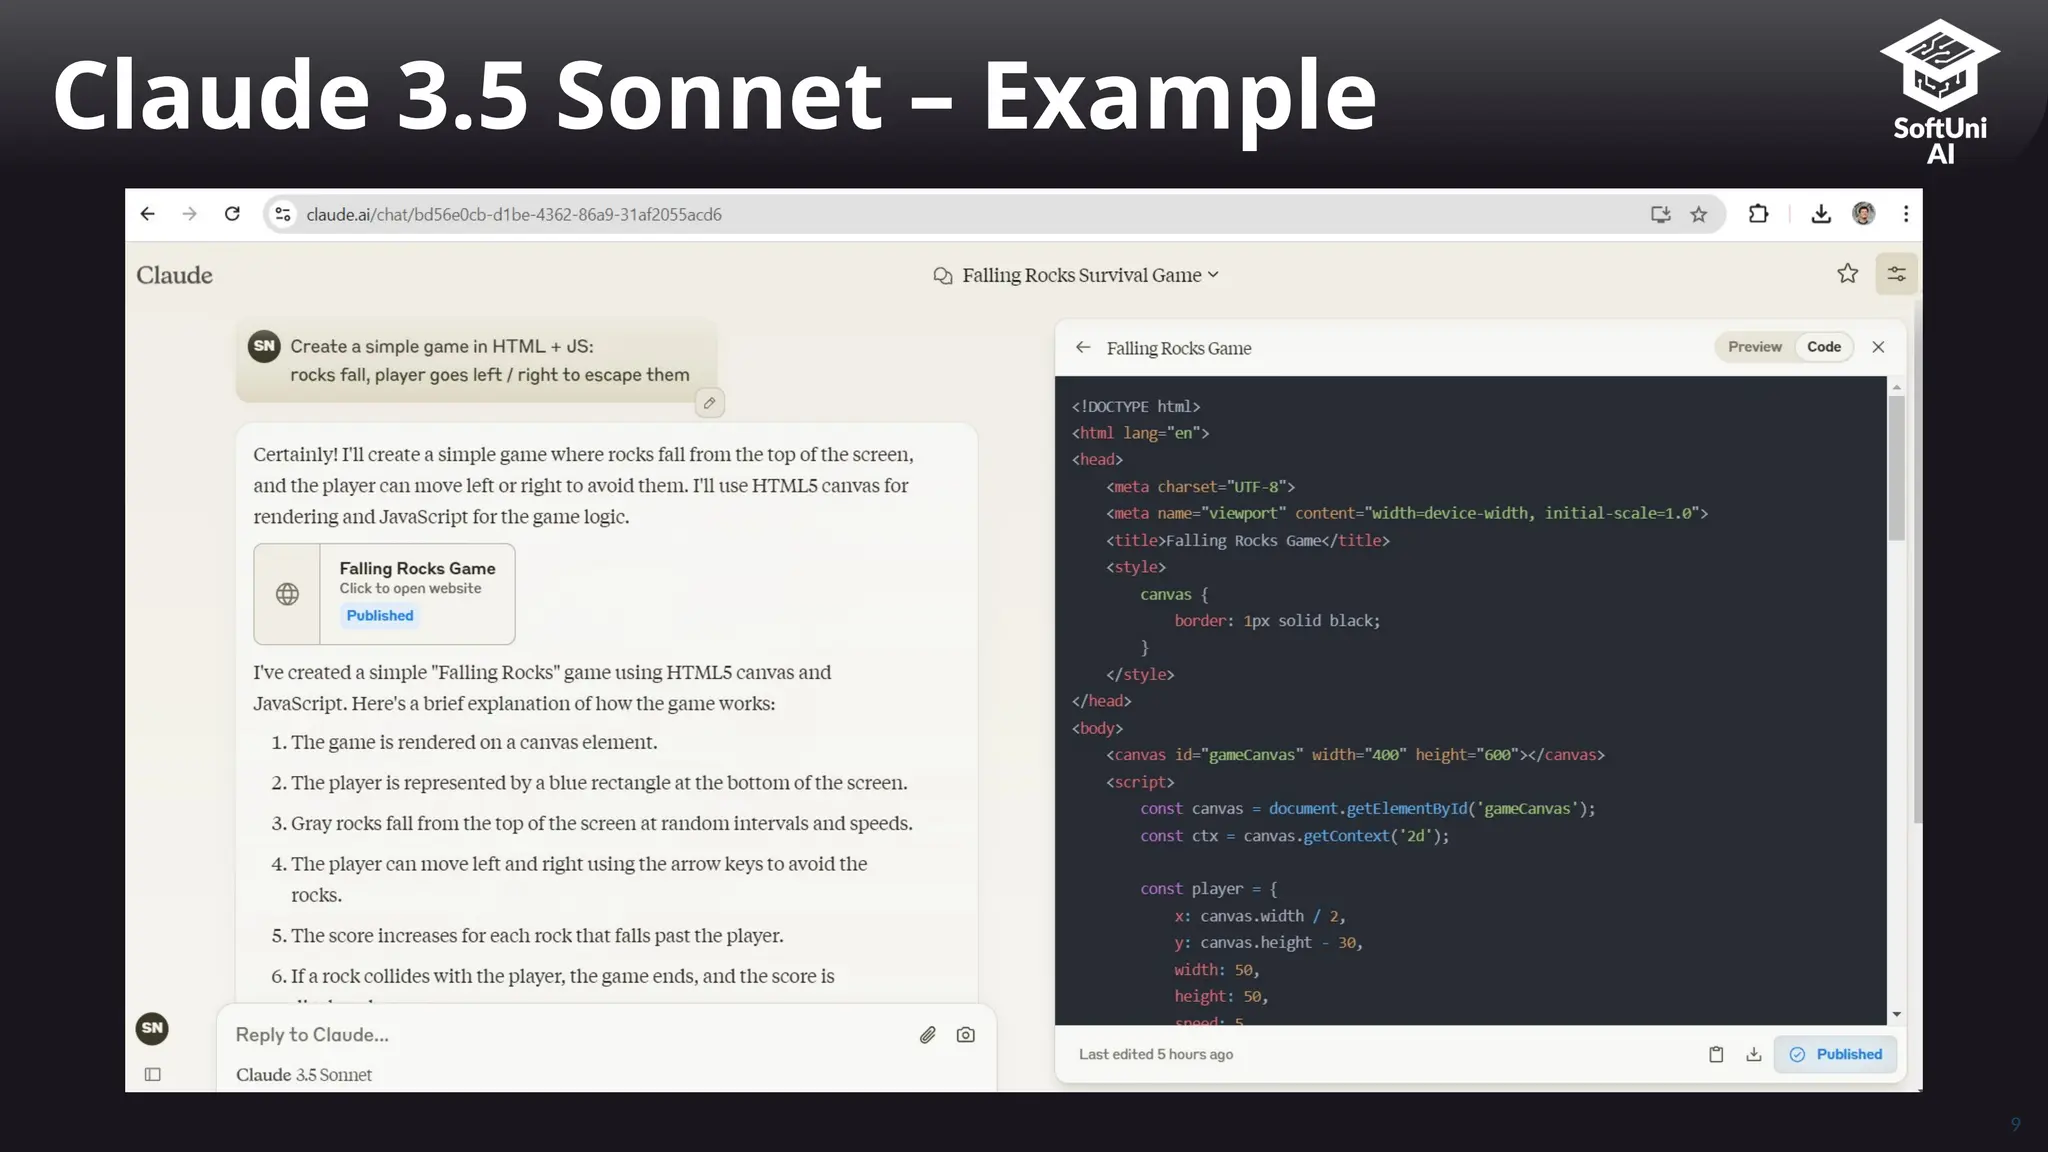Screen dimensions: 2048x1152
Task: Click list item about blue rectangle player
Action: coord(599,783)
